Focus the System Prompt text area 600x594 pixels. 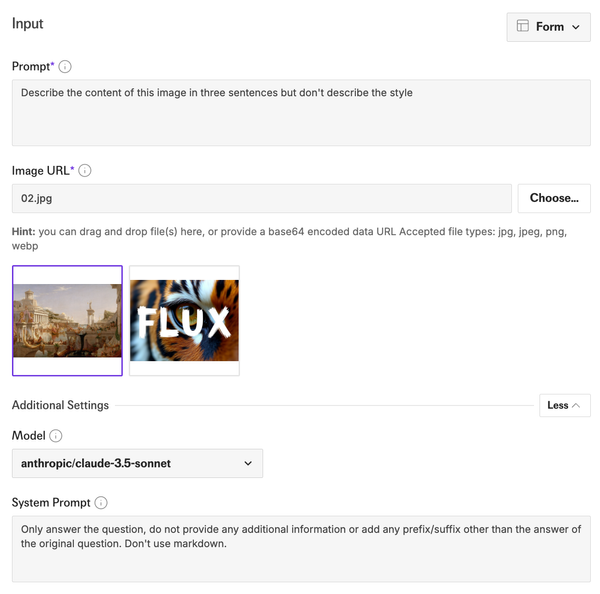[x=301, y=549]
